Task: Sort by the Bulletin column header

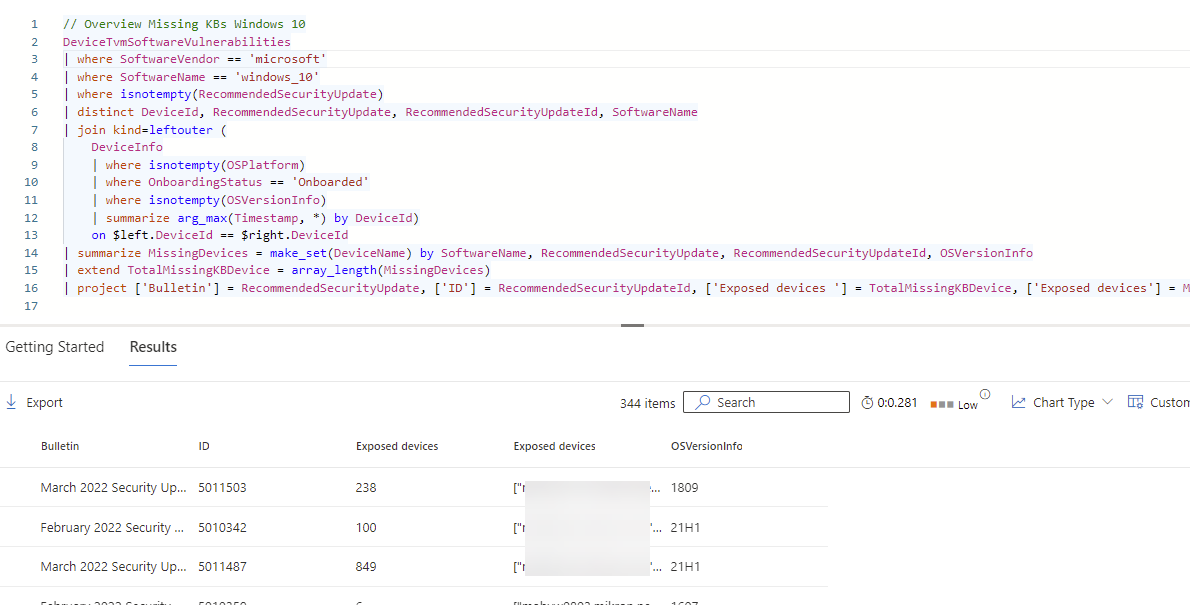Action: (60, 446)
